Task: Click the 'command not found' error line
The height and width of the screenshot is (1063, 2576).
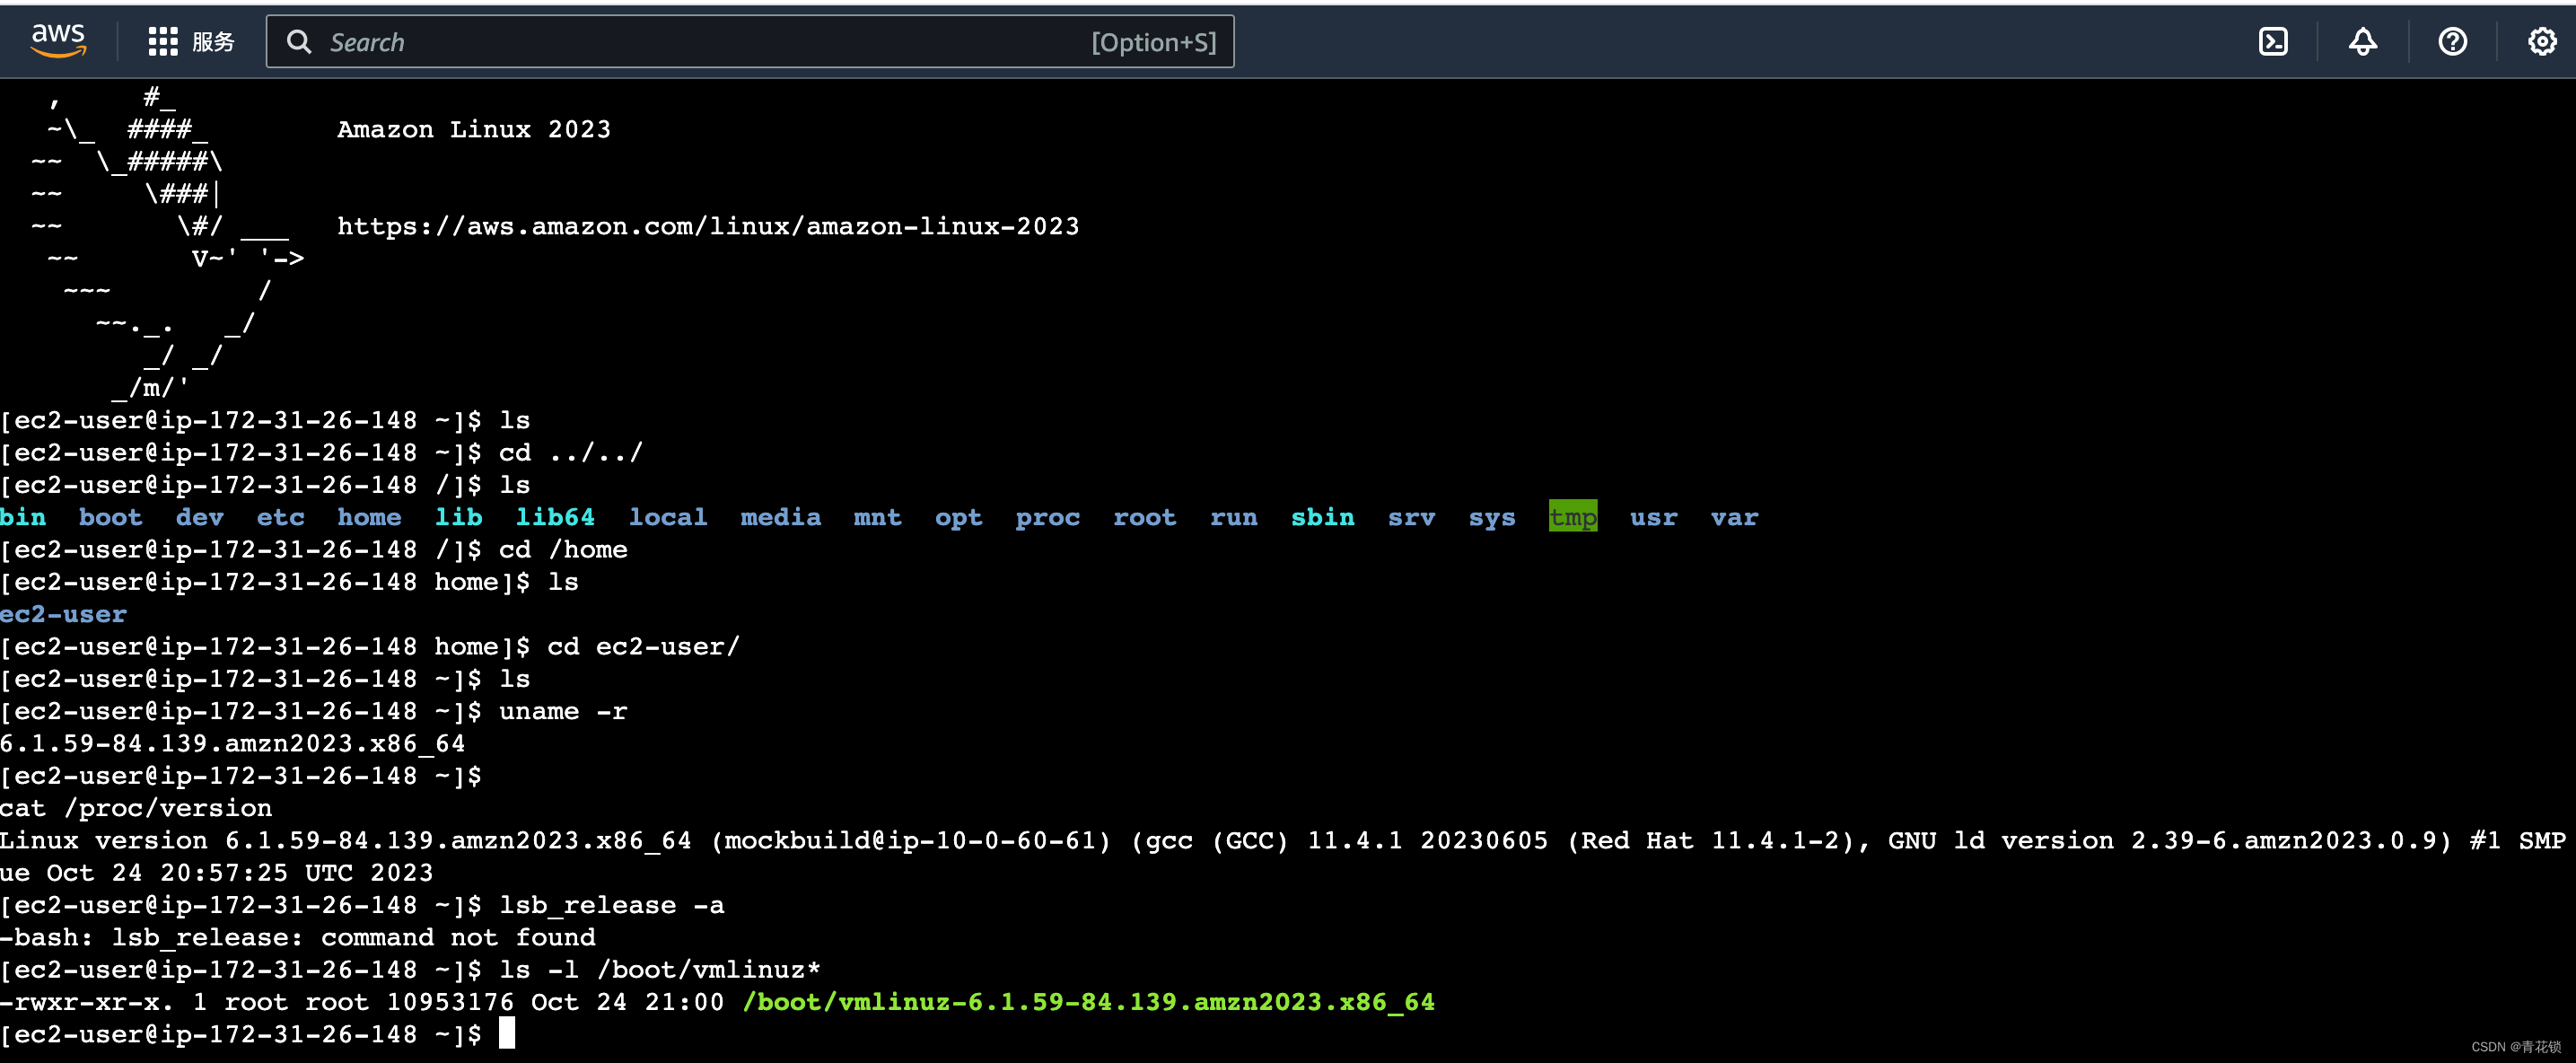Action: 298,937
